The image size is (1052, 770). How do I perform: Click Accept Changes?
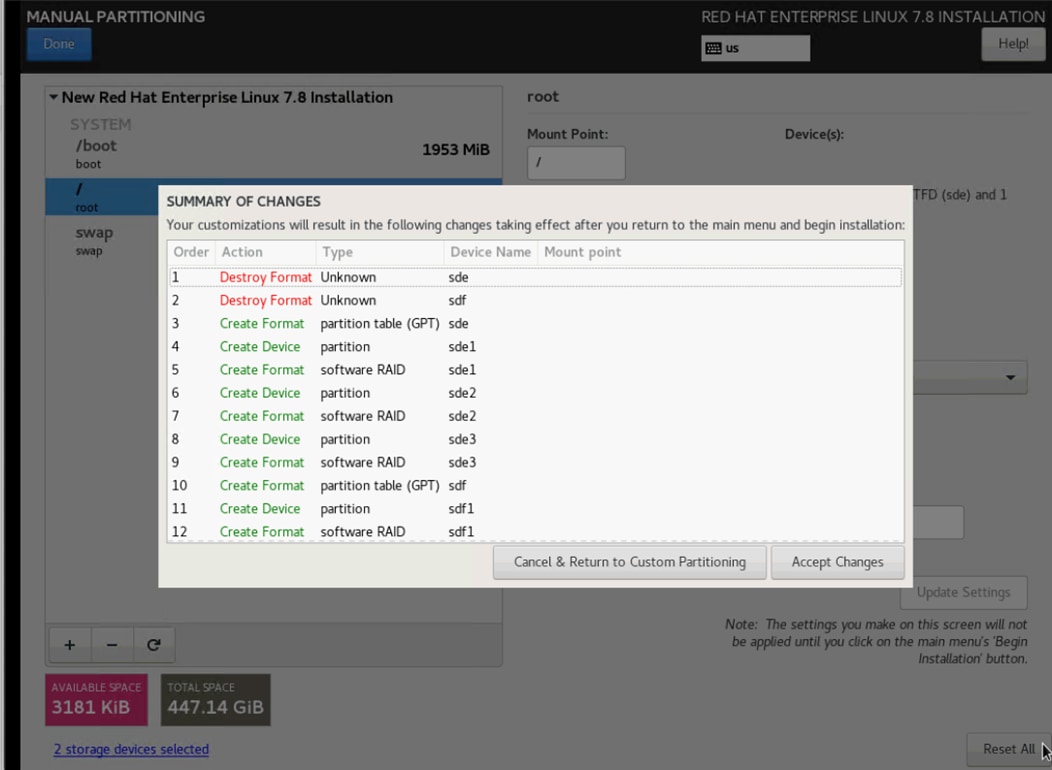[x=837, y=562]
